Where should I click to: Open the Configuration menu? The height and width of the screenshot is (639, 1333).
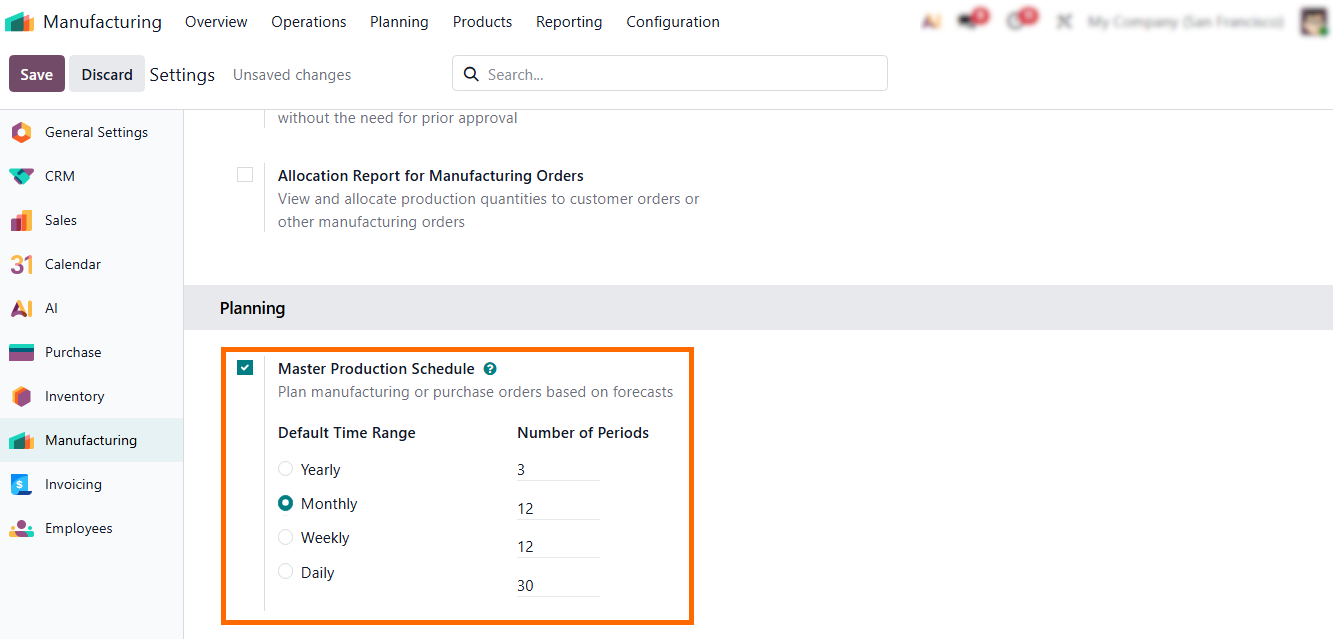click(x=672, y=21)
